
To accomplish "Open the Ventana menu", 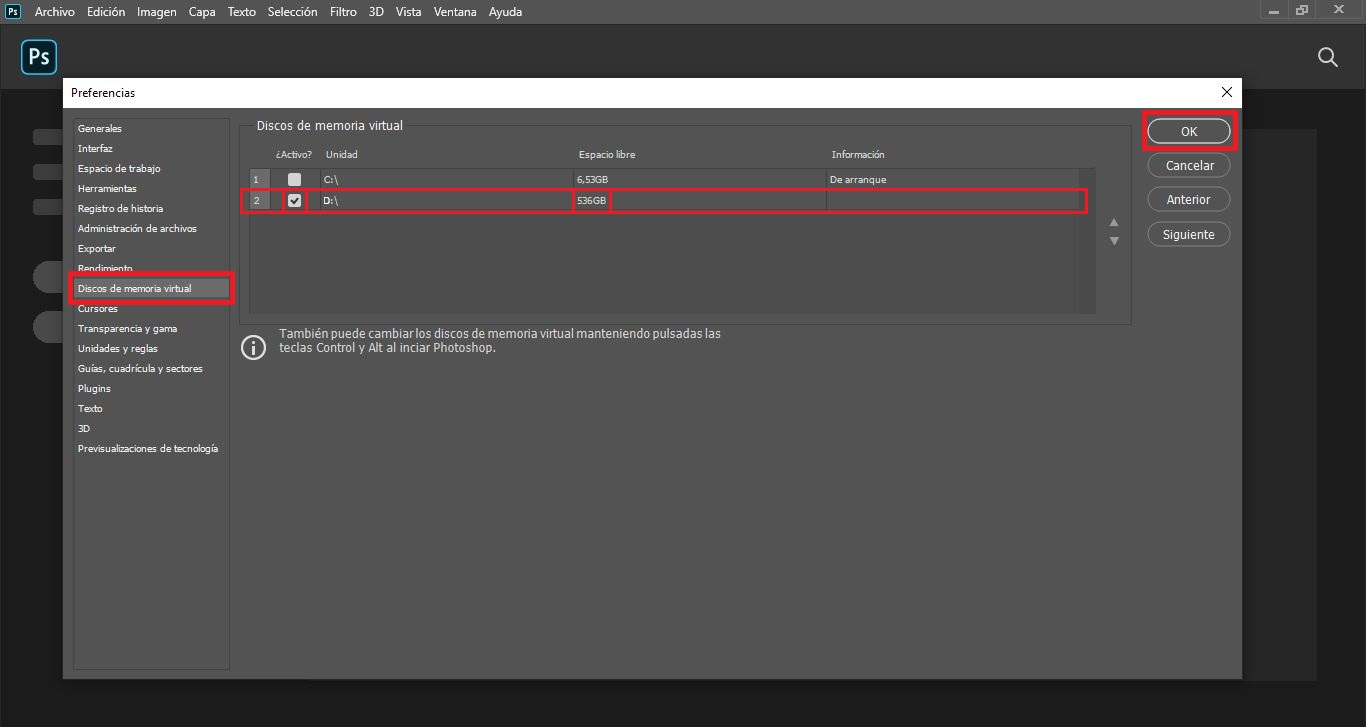I will (456, 12).
